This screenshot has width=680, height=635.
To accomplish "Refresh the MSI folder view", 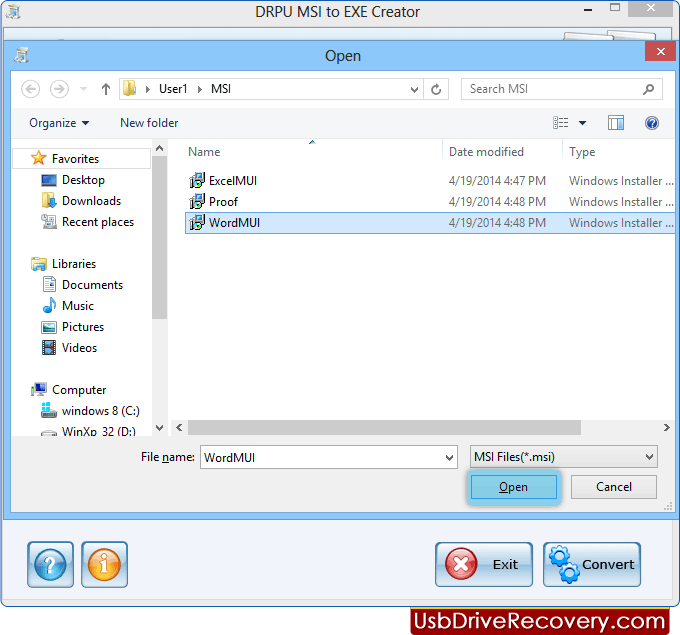I will pos(436,89).
